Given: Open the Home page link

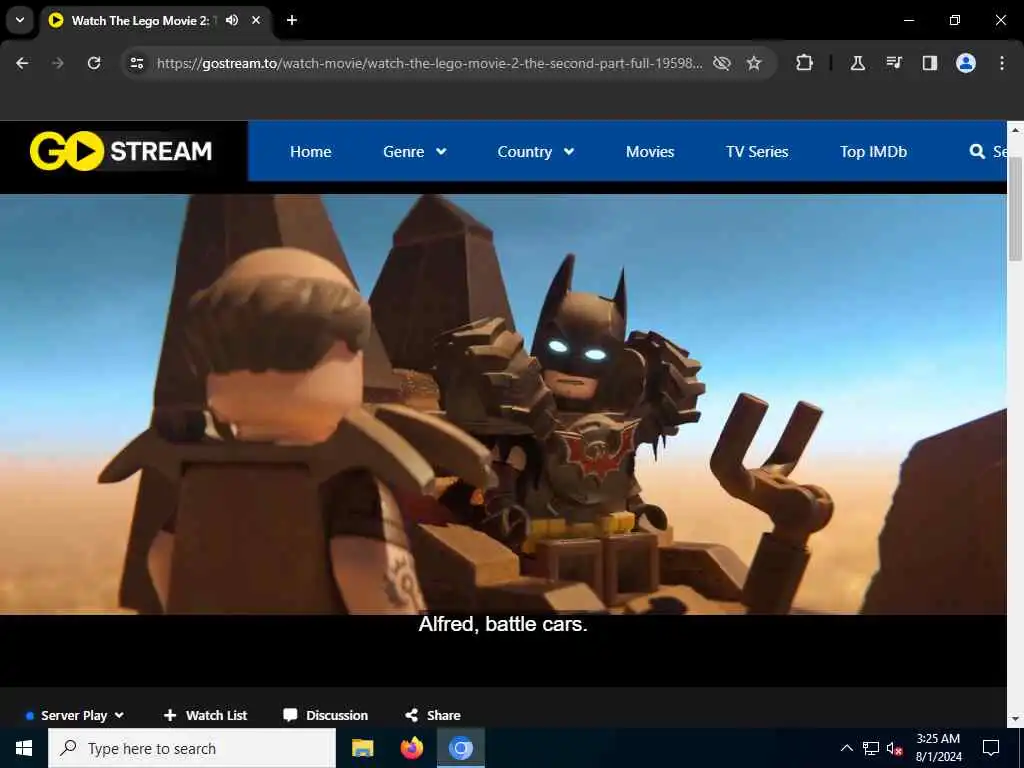Looking at the screenshot, I should (310, 152).
